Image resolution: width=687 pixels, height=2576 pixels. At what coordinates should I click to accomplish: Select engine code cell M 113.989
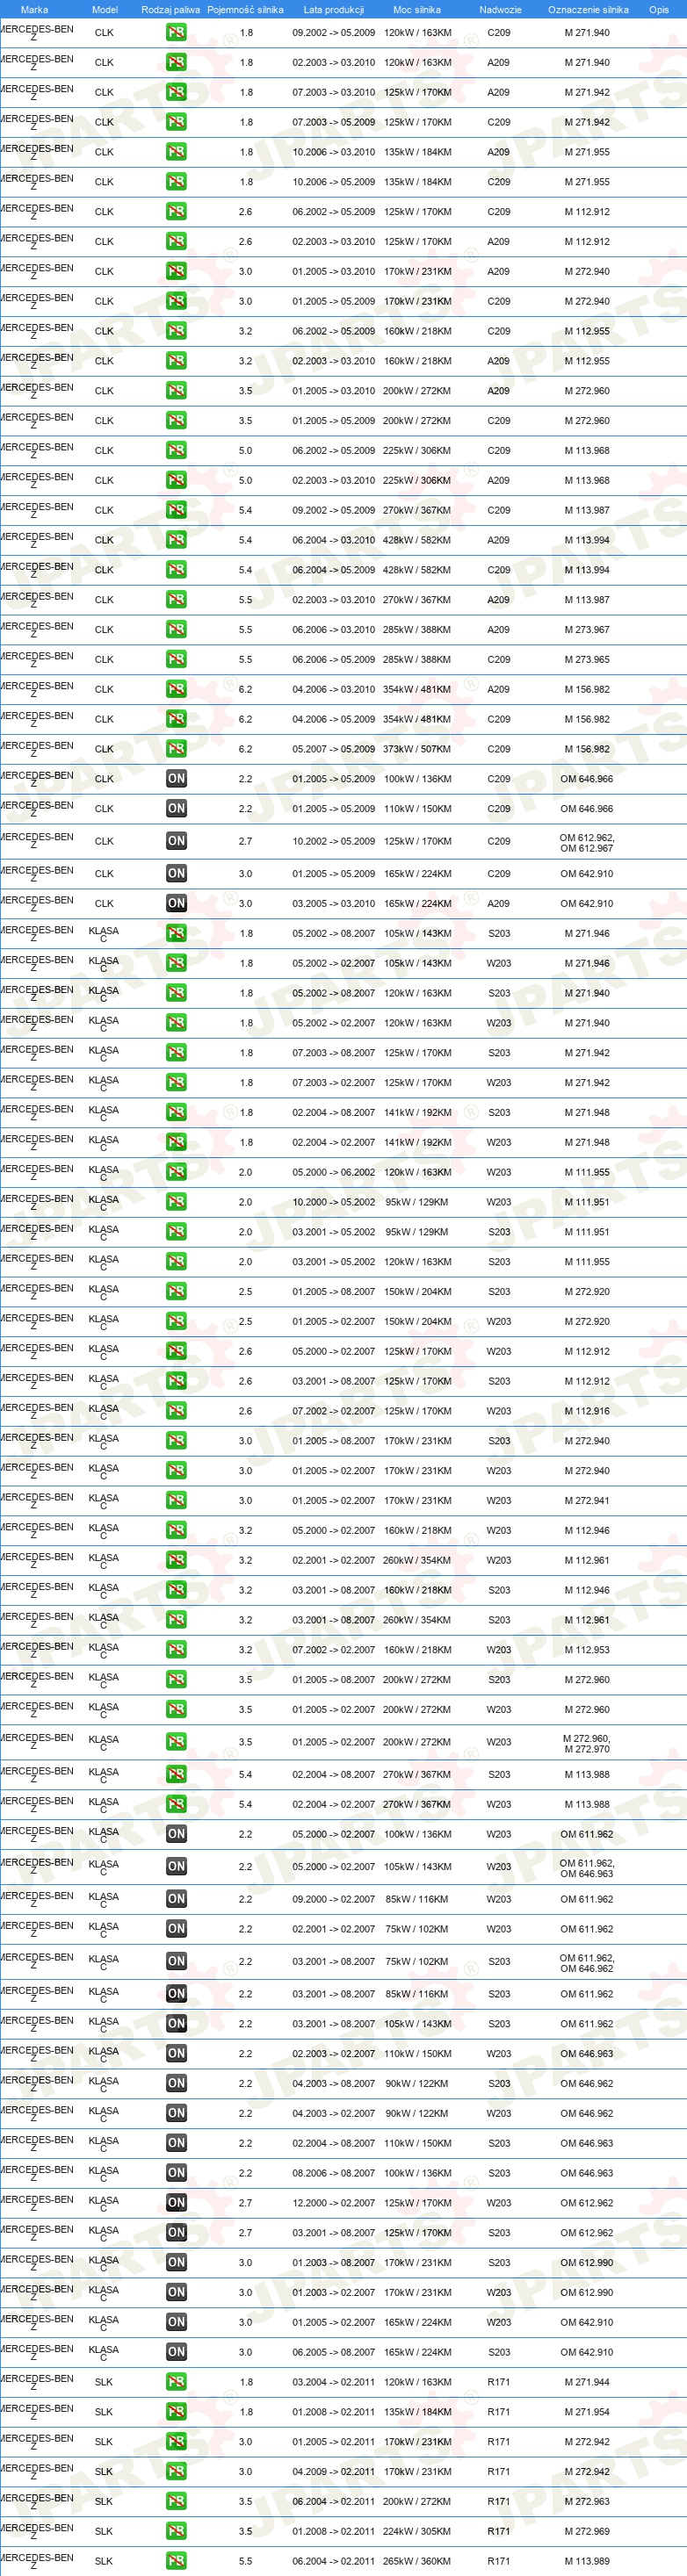pyautogui.click(x=587, y=2562)
